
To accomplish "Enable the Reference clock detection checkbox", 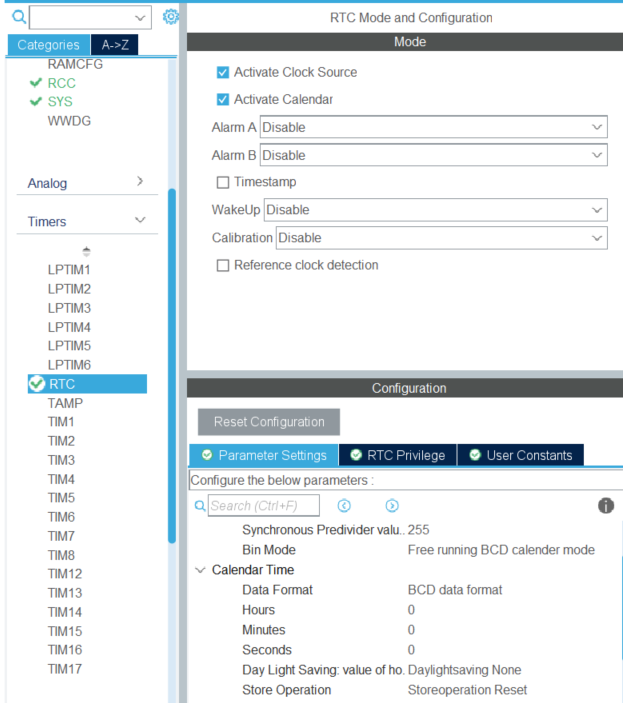I will [x=223, y=265].
